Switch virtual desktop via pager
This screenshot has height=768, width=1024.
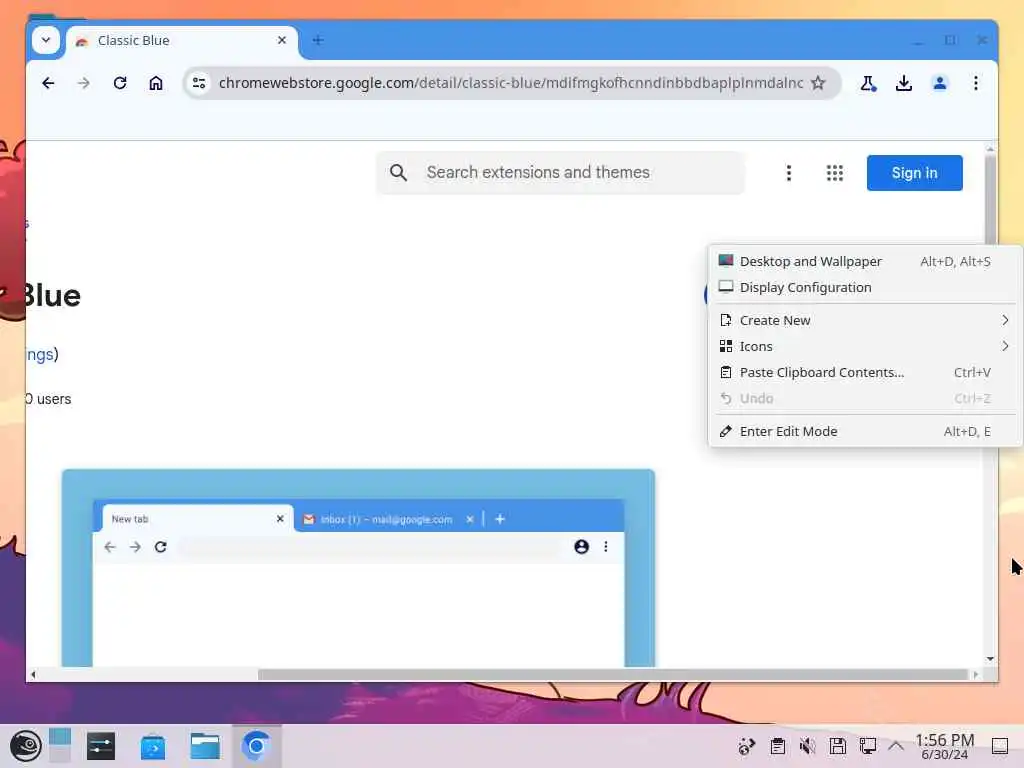(x=59, y=746)
